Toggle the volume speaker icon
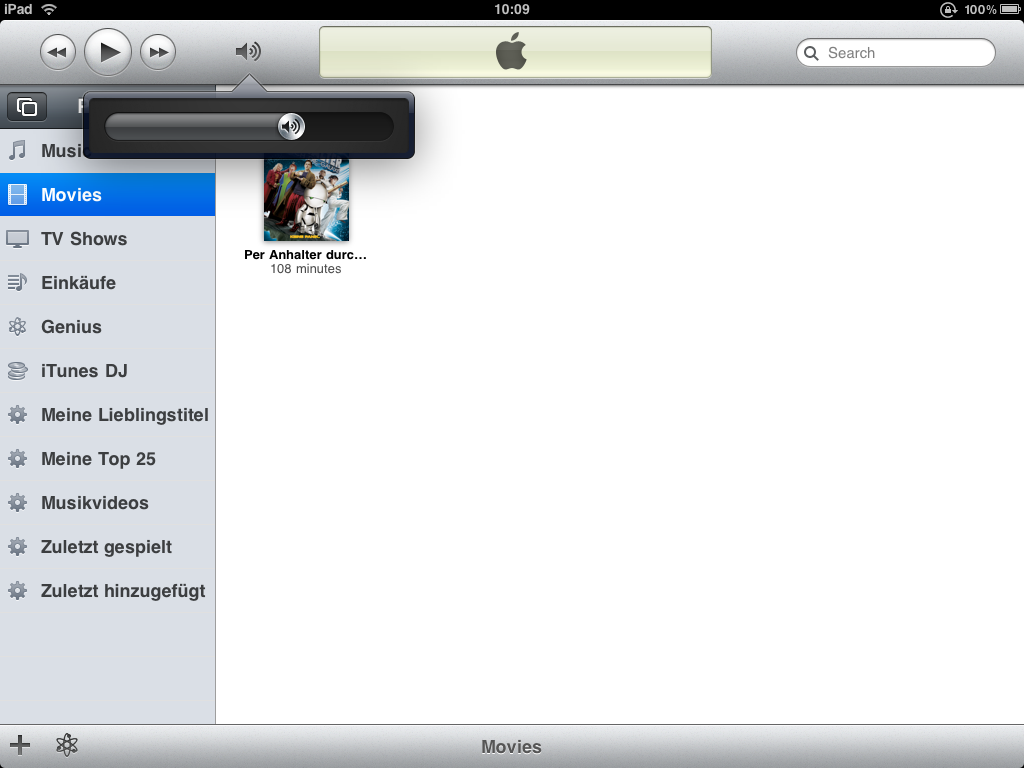Viewport: 1024px width, 768px height. pyautogui.click(x=248, y=52)
